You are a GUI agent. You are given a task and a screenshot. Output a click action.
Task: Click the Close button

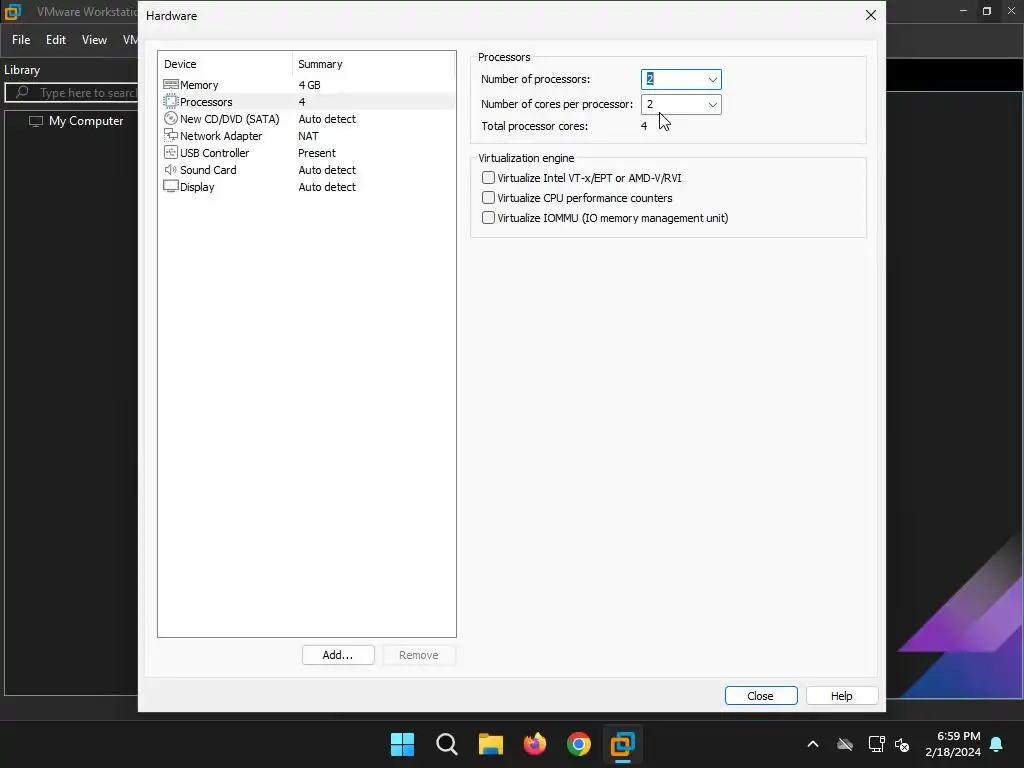click(761, 696)
